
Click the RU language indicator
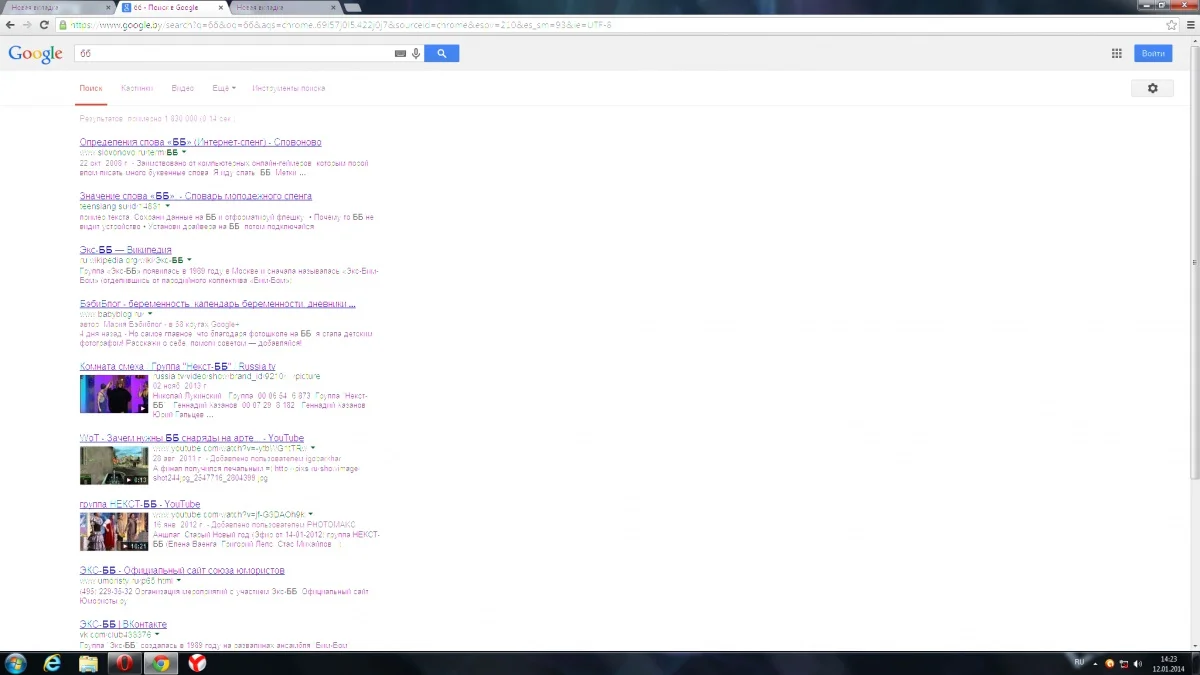[1078, 663]
